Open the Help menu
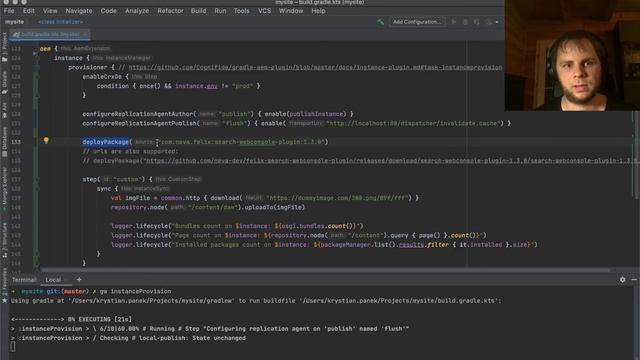Screen dimensions: 640x360 318,11
